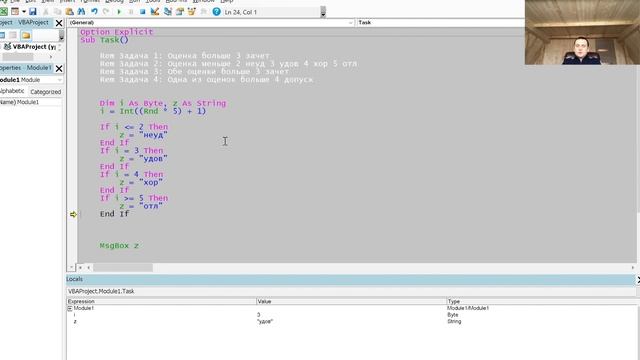
Task: Collapse the Module1 node in Locals
Action: point(69,308)
